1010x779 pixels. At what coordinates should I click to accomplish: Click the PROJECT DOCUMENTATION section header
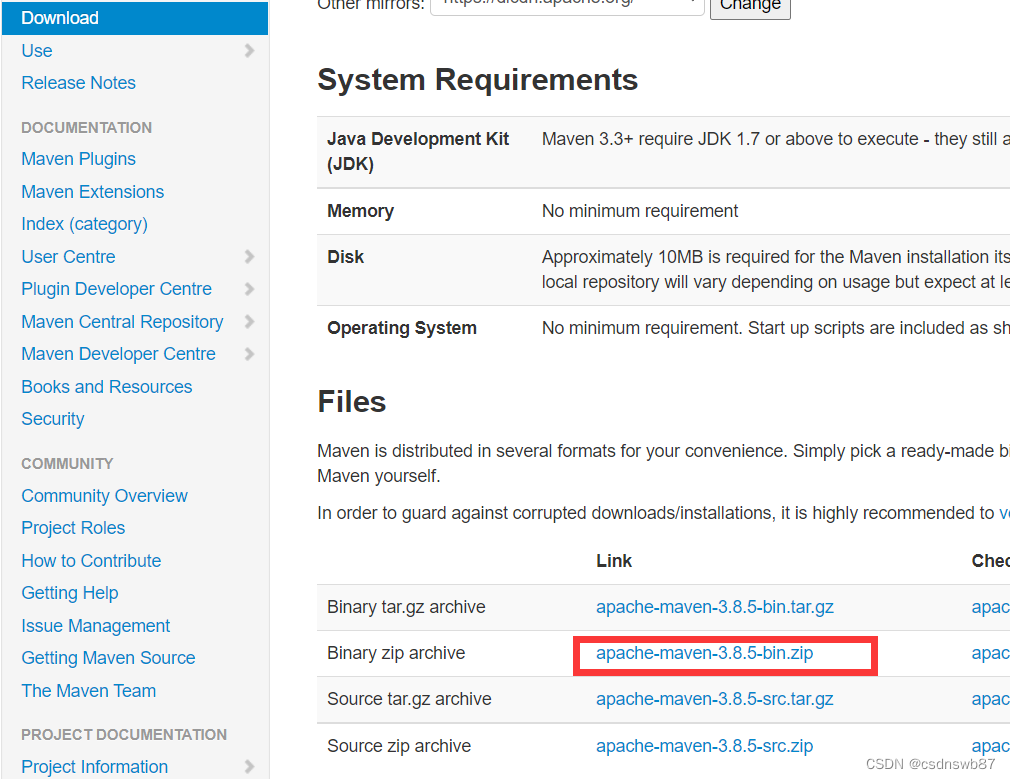tap(124, 735)
